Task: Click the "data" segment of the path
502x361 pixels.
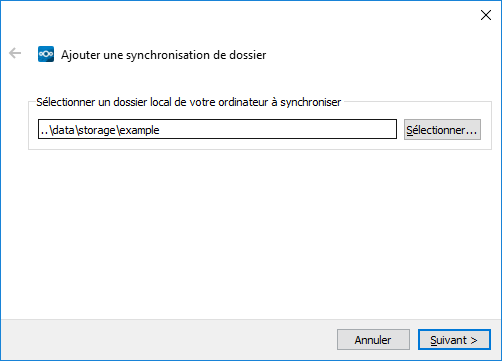Action: click(x=63, y=130)
